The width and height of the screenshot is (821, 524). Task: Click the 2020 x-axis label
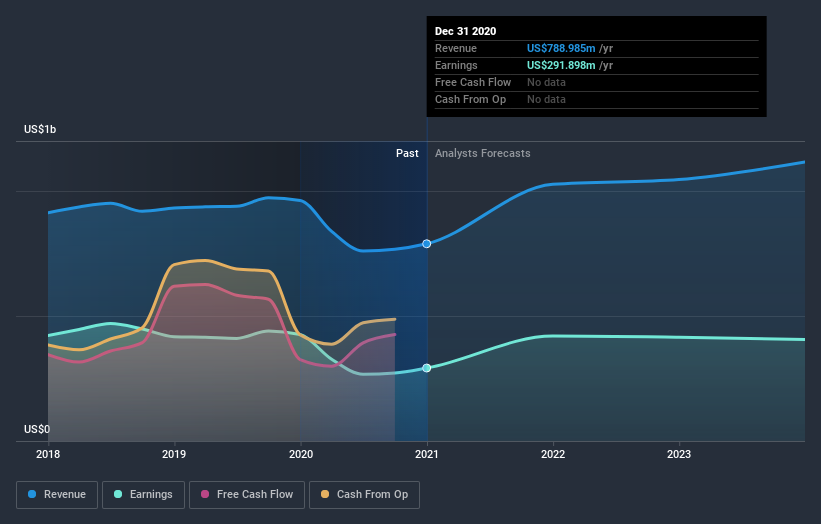pos(301,454)
